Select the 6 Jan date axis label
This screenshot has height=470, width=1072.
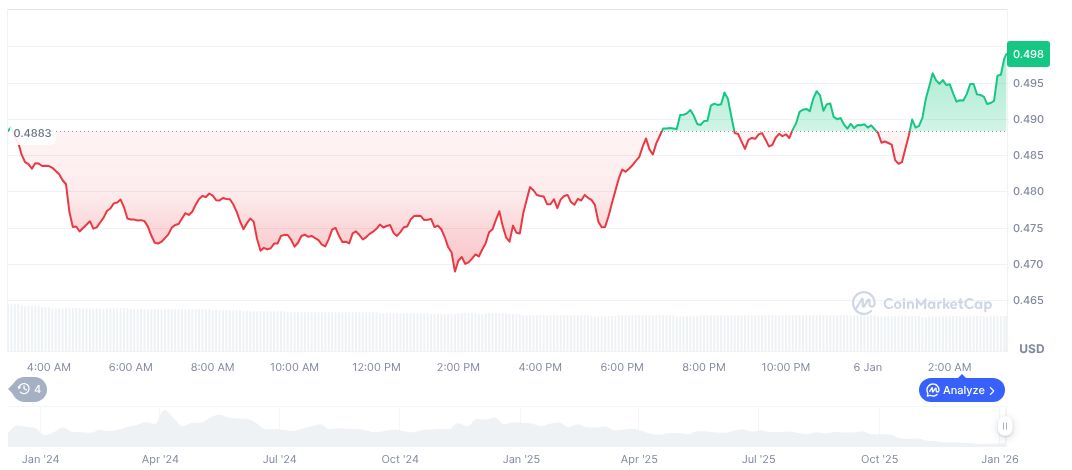point(868,368)
